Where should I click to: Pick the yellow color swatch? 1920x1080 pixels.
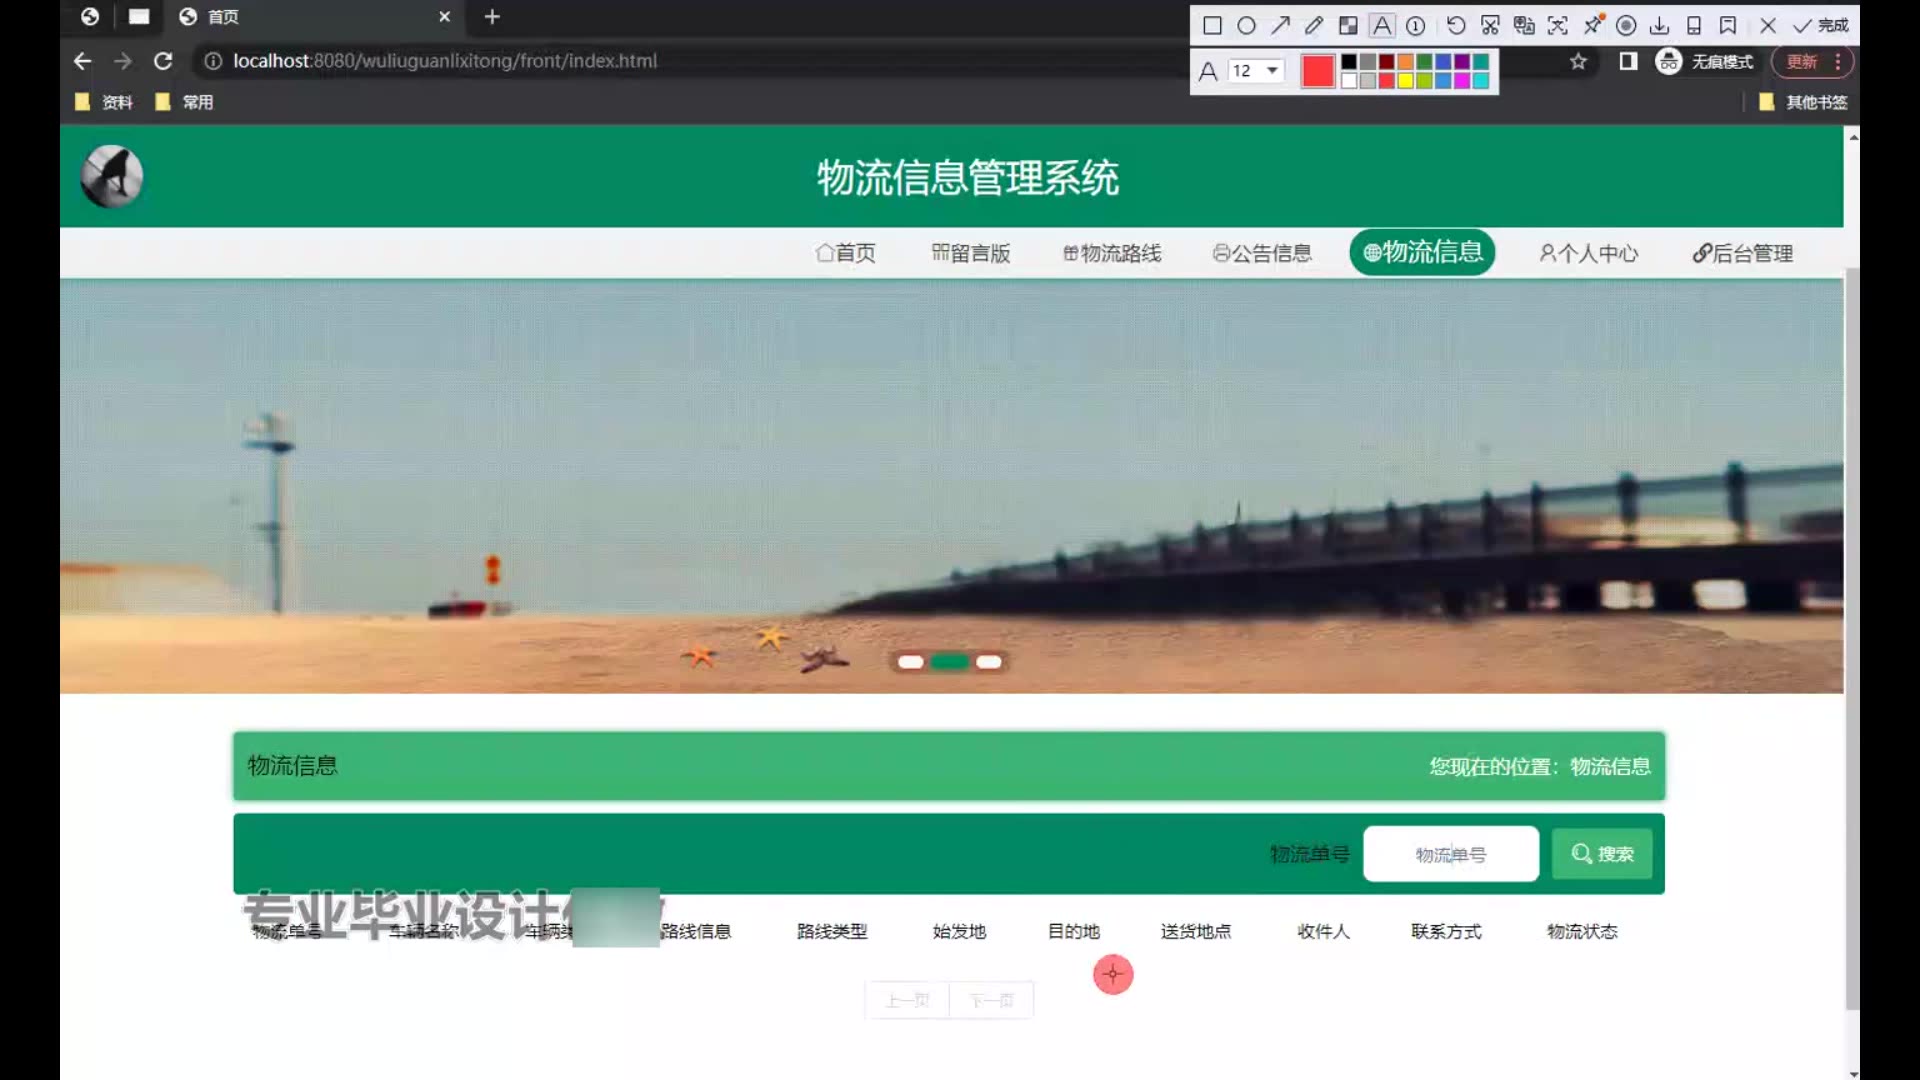coord(1405,81)
